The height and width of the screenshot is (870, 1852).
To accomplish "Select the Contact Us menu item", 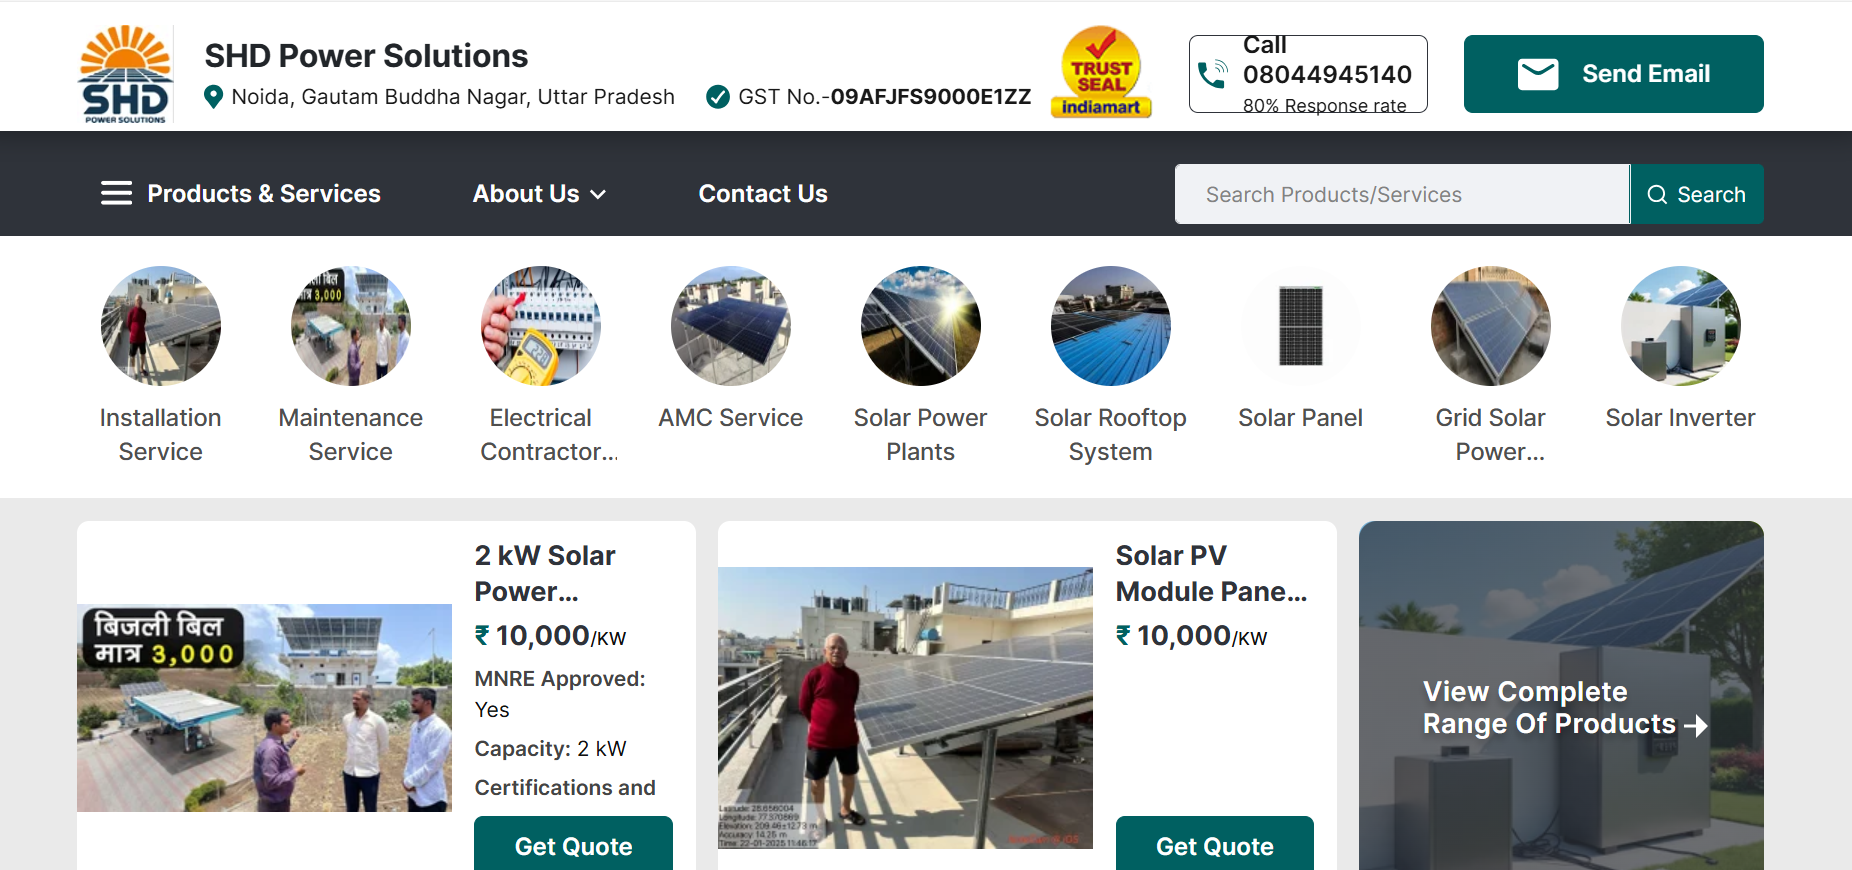I will point(762,193).
